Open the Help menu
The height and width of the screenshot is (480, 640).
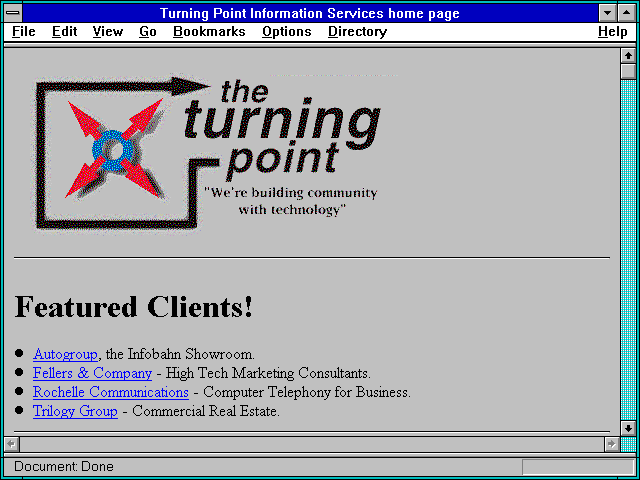(613, 31)
